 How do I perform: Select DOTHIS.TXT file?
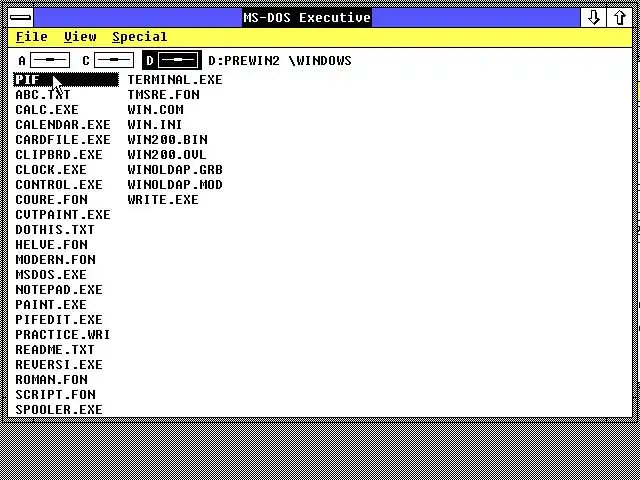[x=55, y=230]
